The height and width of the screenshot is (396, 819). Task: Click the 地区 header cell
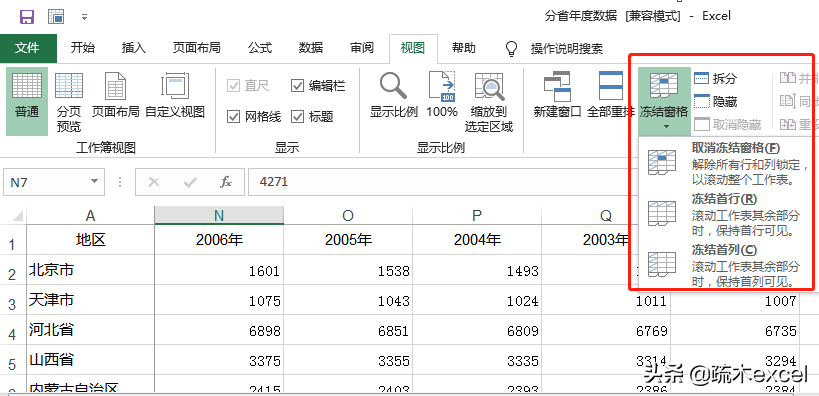coord(90,240)
